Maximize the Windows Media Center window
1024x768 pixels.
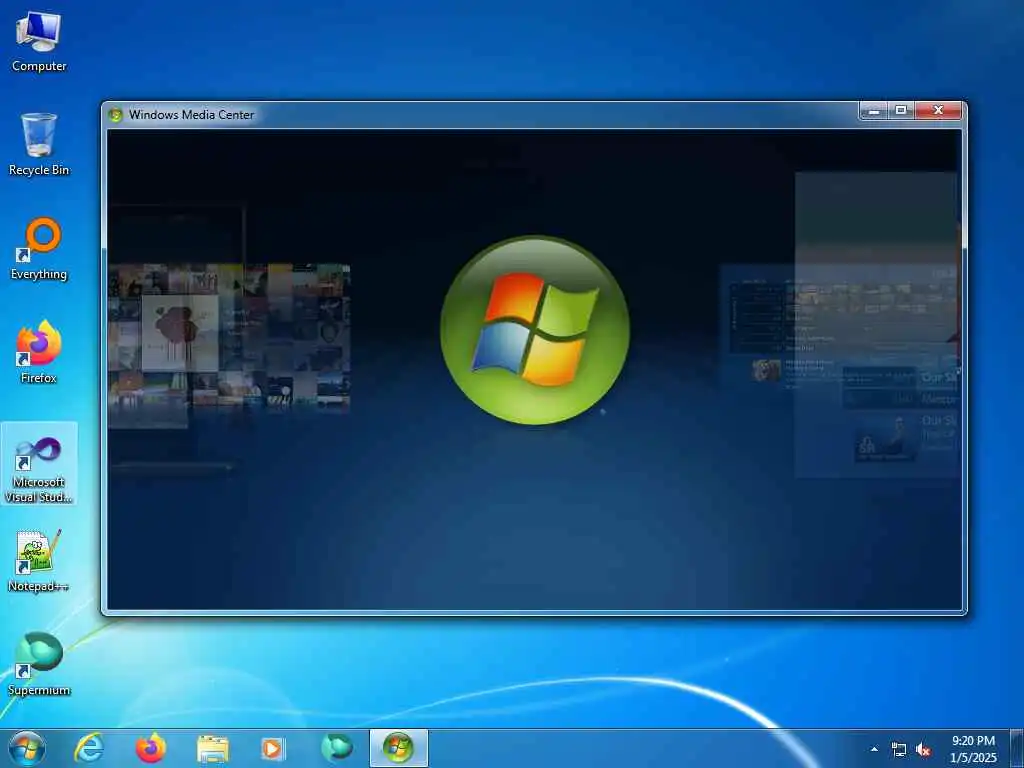coord(901,111)
